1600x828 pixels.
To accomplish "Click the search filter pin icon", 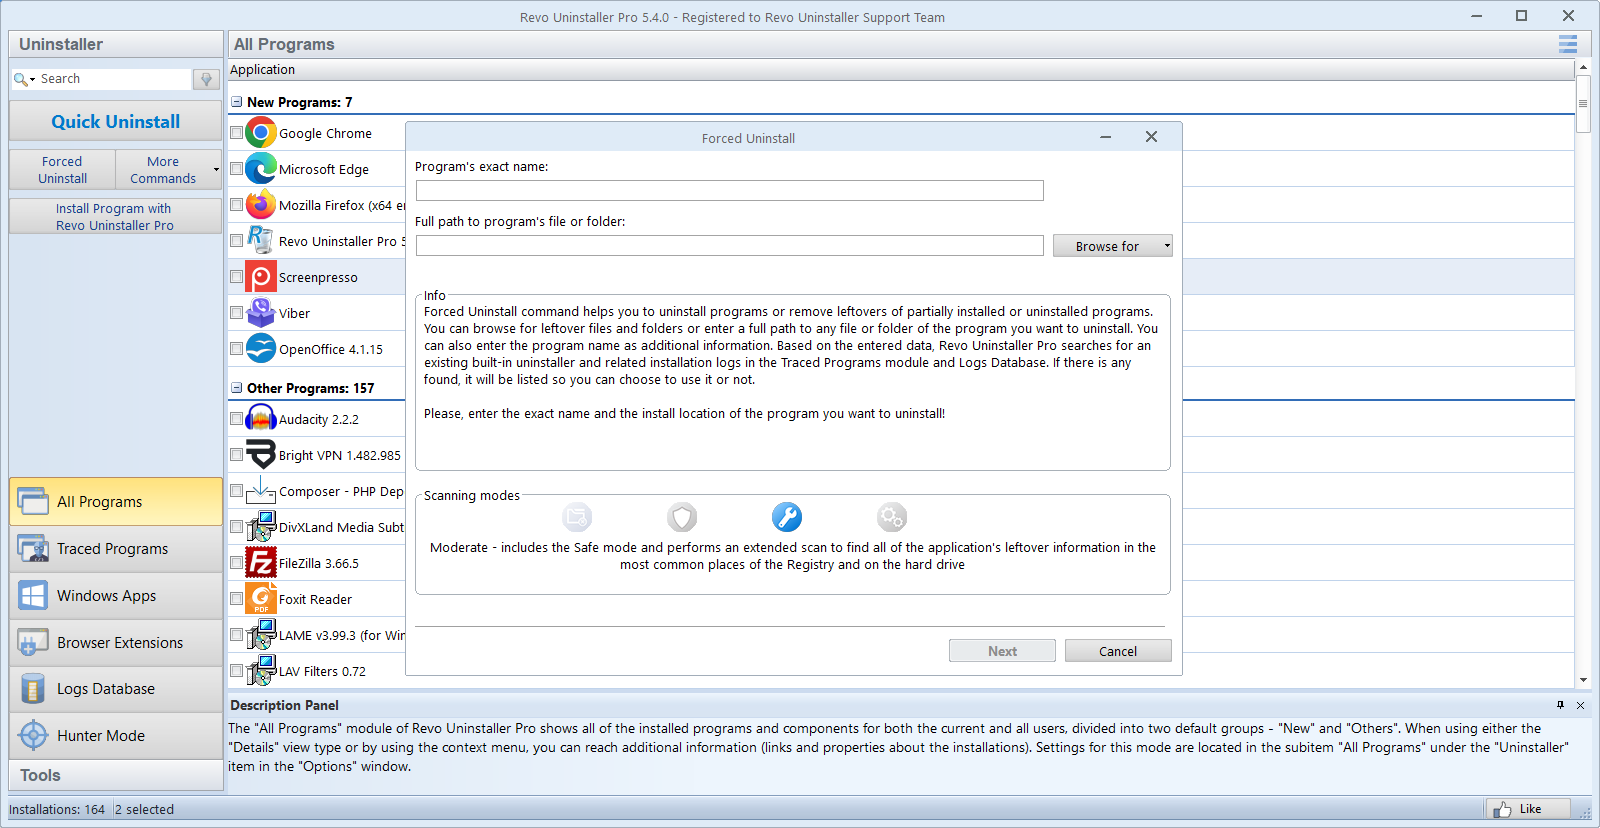I will tap(206, 79).
